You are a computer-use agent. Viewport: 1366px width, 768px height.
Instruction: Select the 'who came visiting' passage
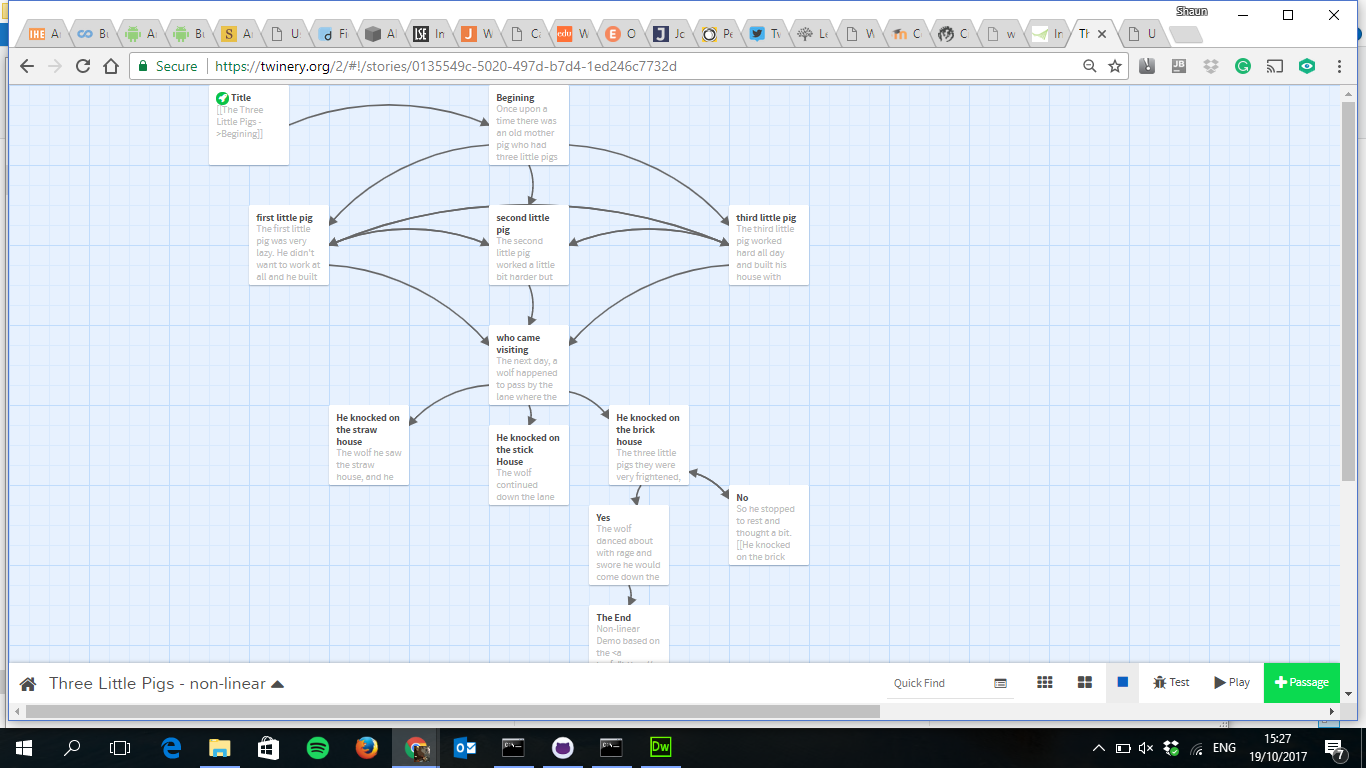coord(528,364)
